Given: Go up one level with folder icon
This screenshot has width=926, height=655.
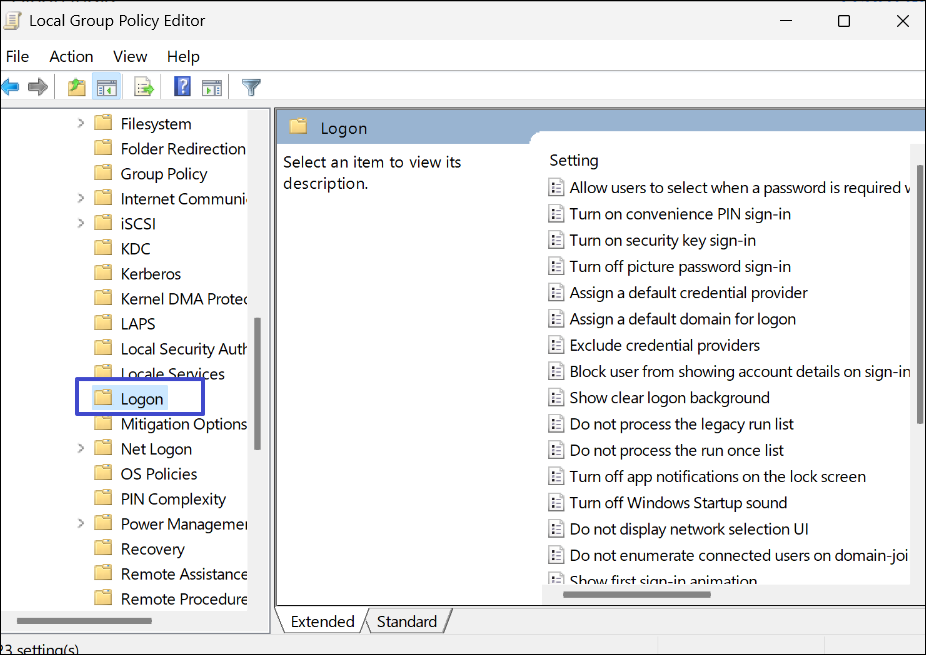Looking at the screenshot, I should (x=77, y=88).
